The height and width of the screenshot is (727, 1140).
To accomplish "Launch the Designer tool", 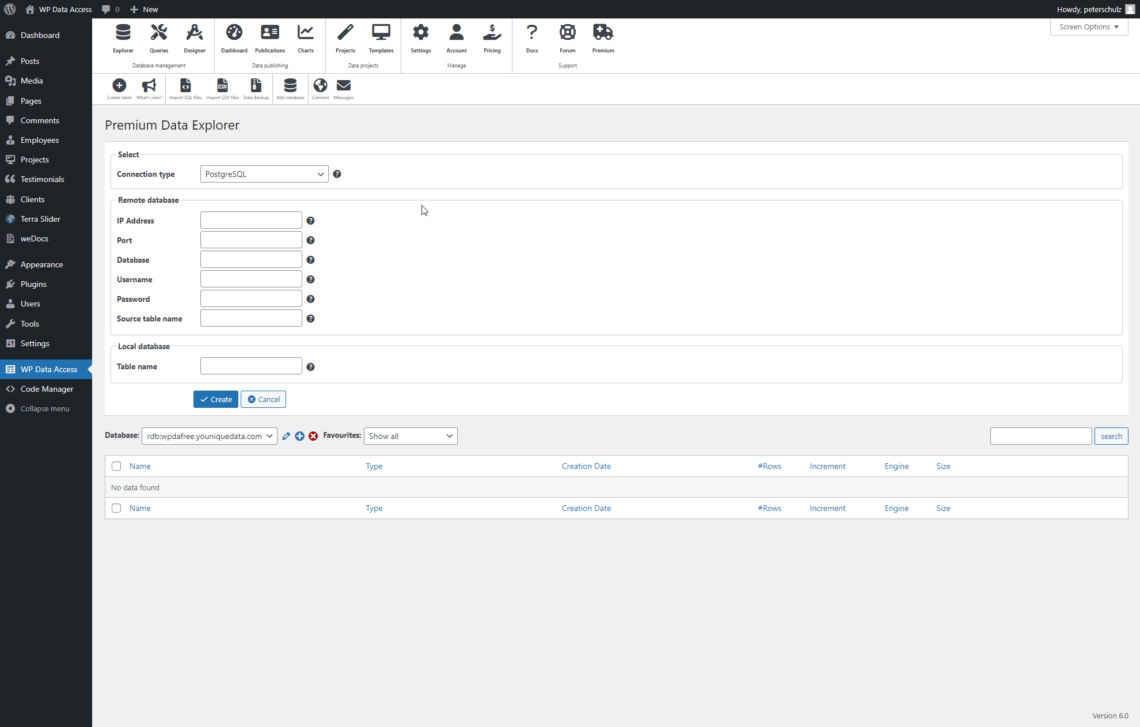I will coord(194,37).
